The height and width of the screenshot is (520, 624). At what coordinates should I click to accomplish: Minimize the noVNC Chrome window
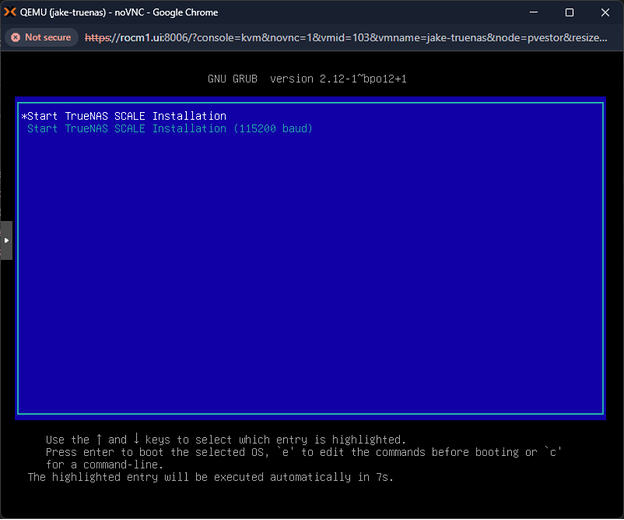point(534,12)
